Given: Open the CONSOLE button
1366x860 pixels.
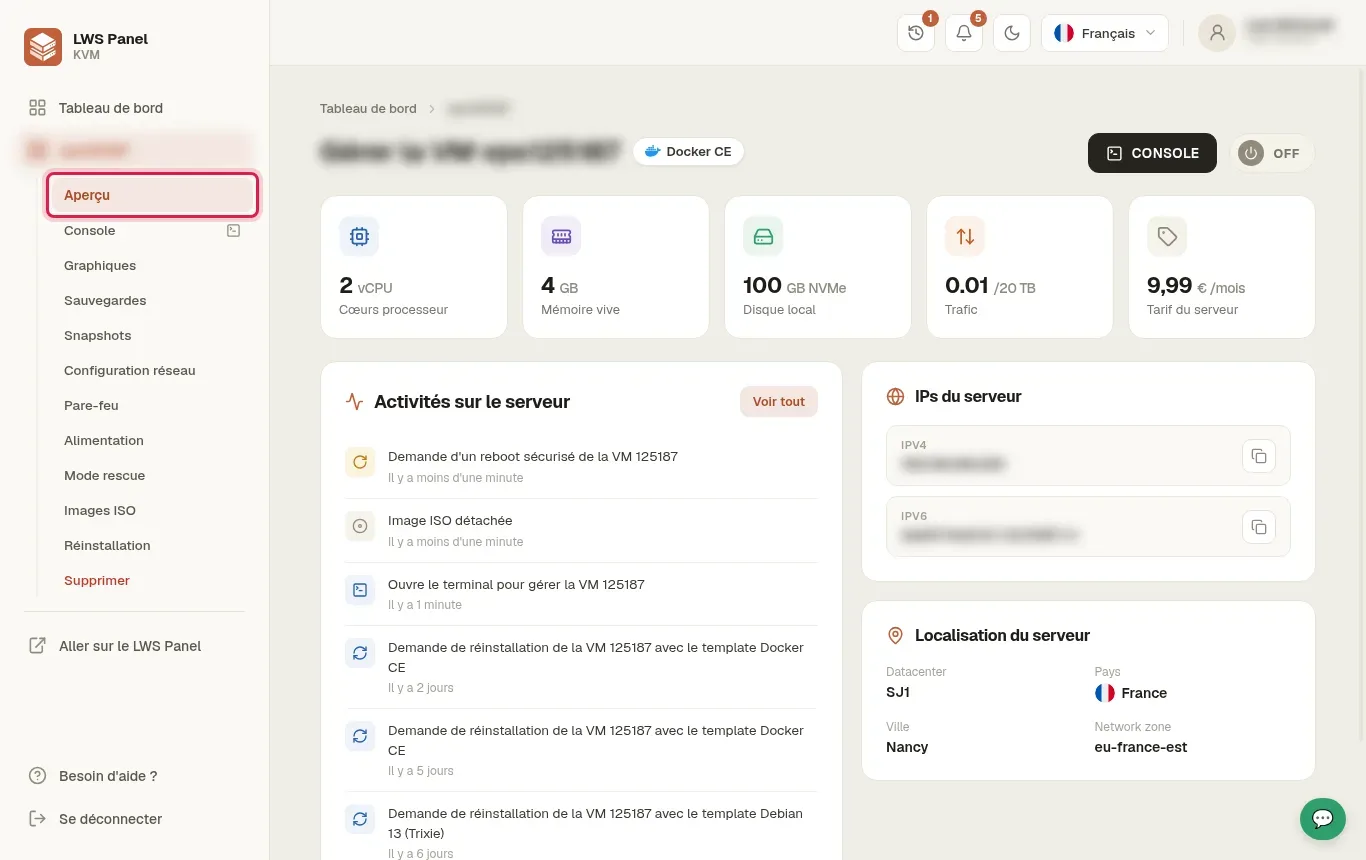Looking at the screenshot, I should [x=1152, y=153].
